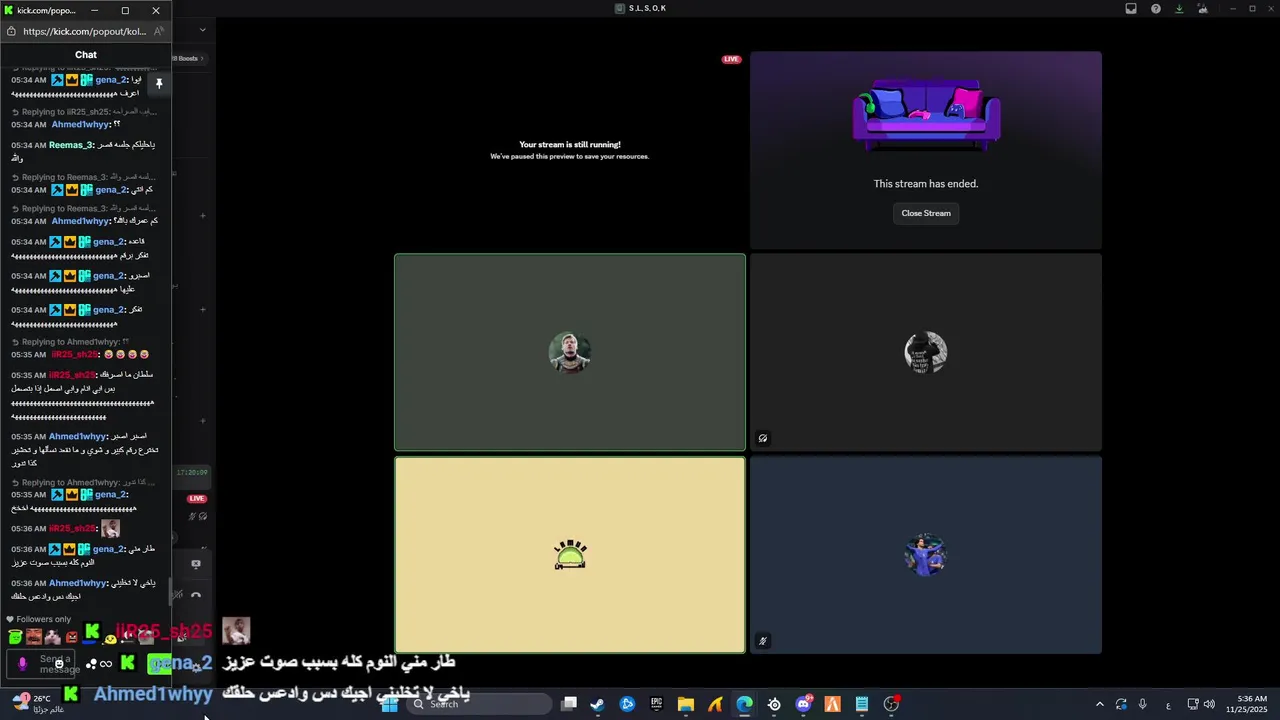Click username Reemas_3 in chat

point(71,145)
